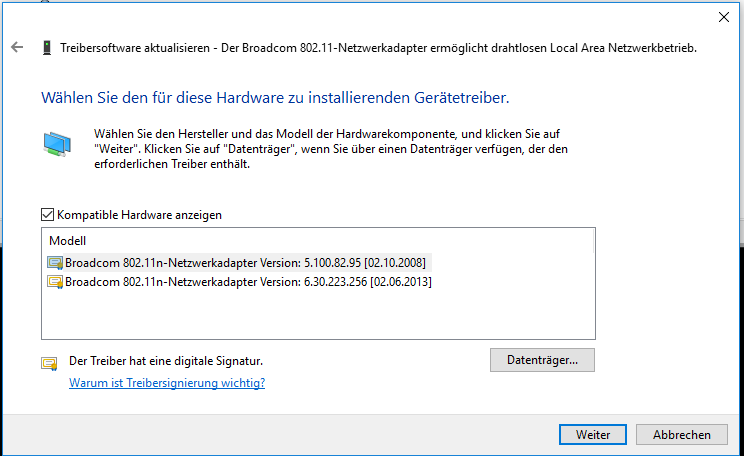Click the Der Treiber hat eine digitale Signatur text
This screenshot has height=456, width=744.
[x=166, y=361]
